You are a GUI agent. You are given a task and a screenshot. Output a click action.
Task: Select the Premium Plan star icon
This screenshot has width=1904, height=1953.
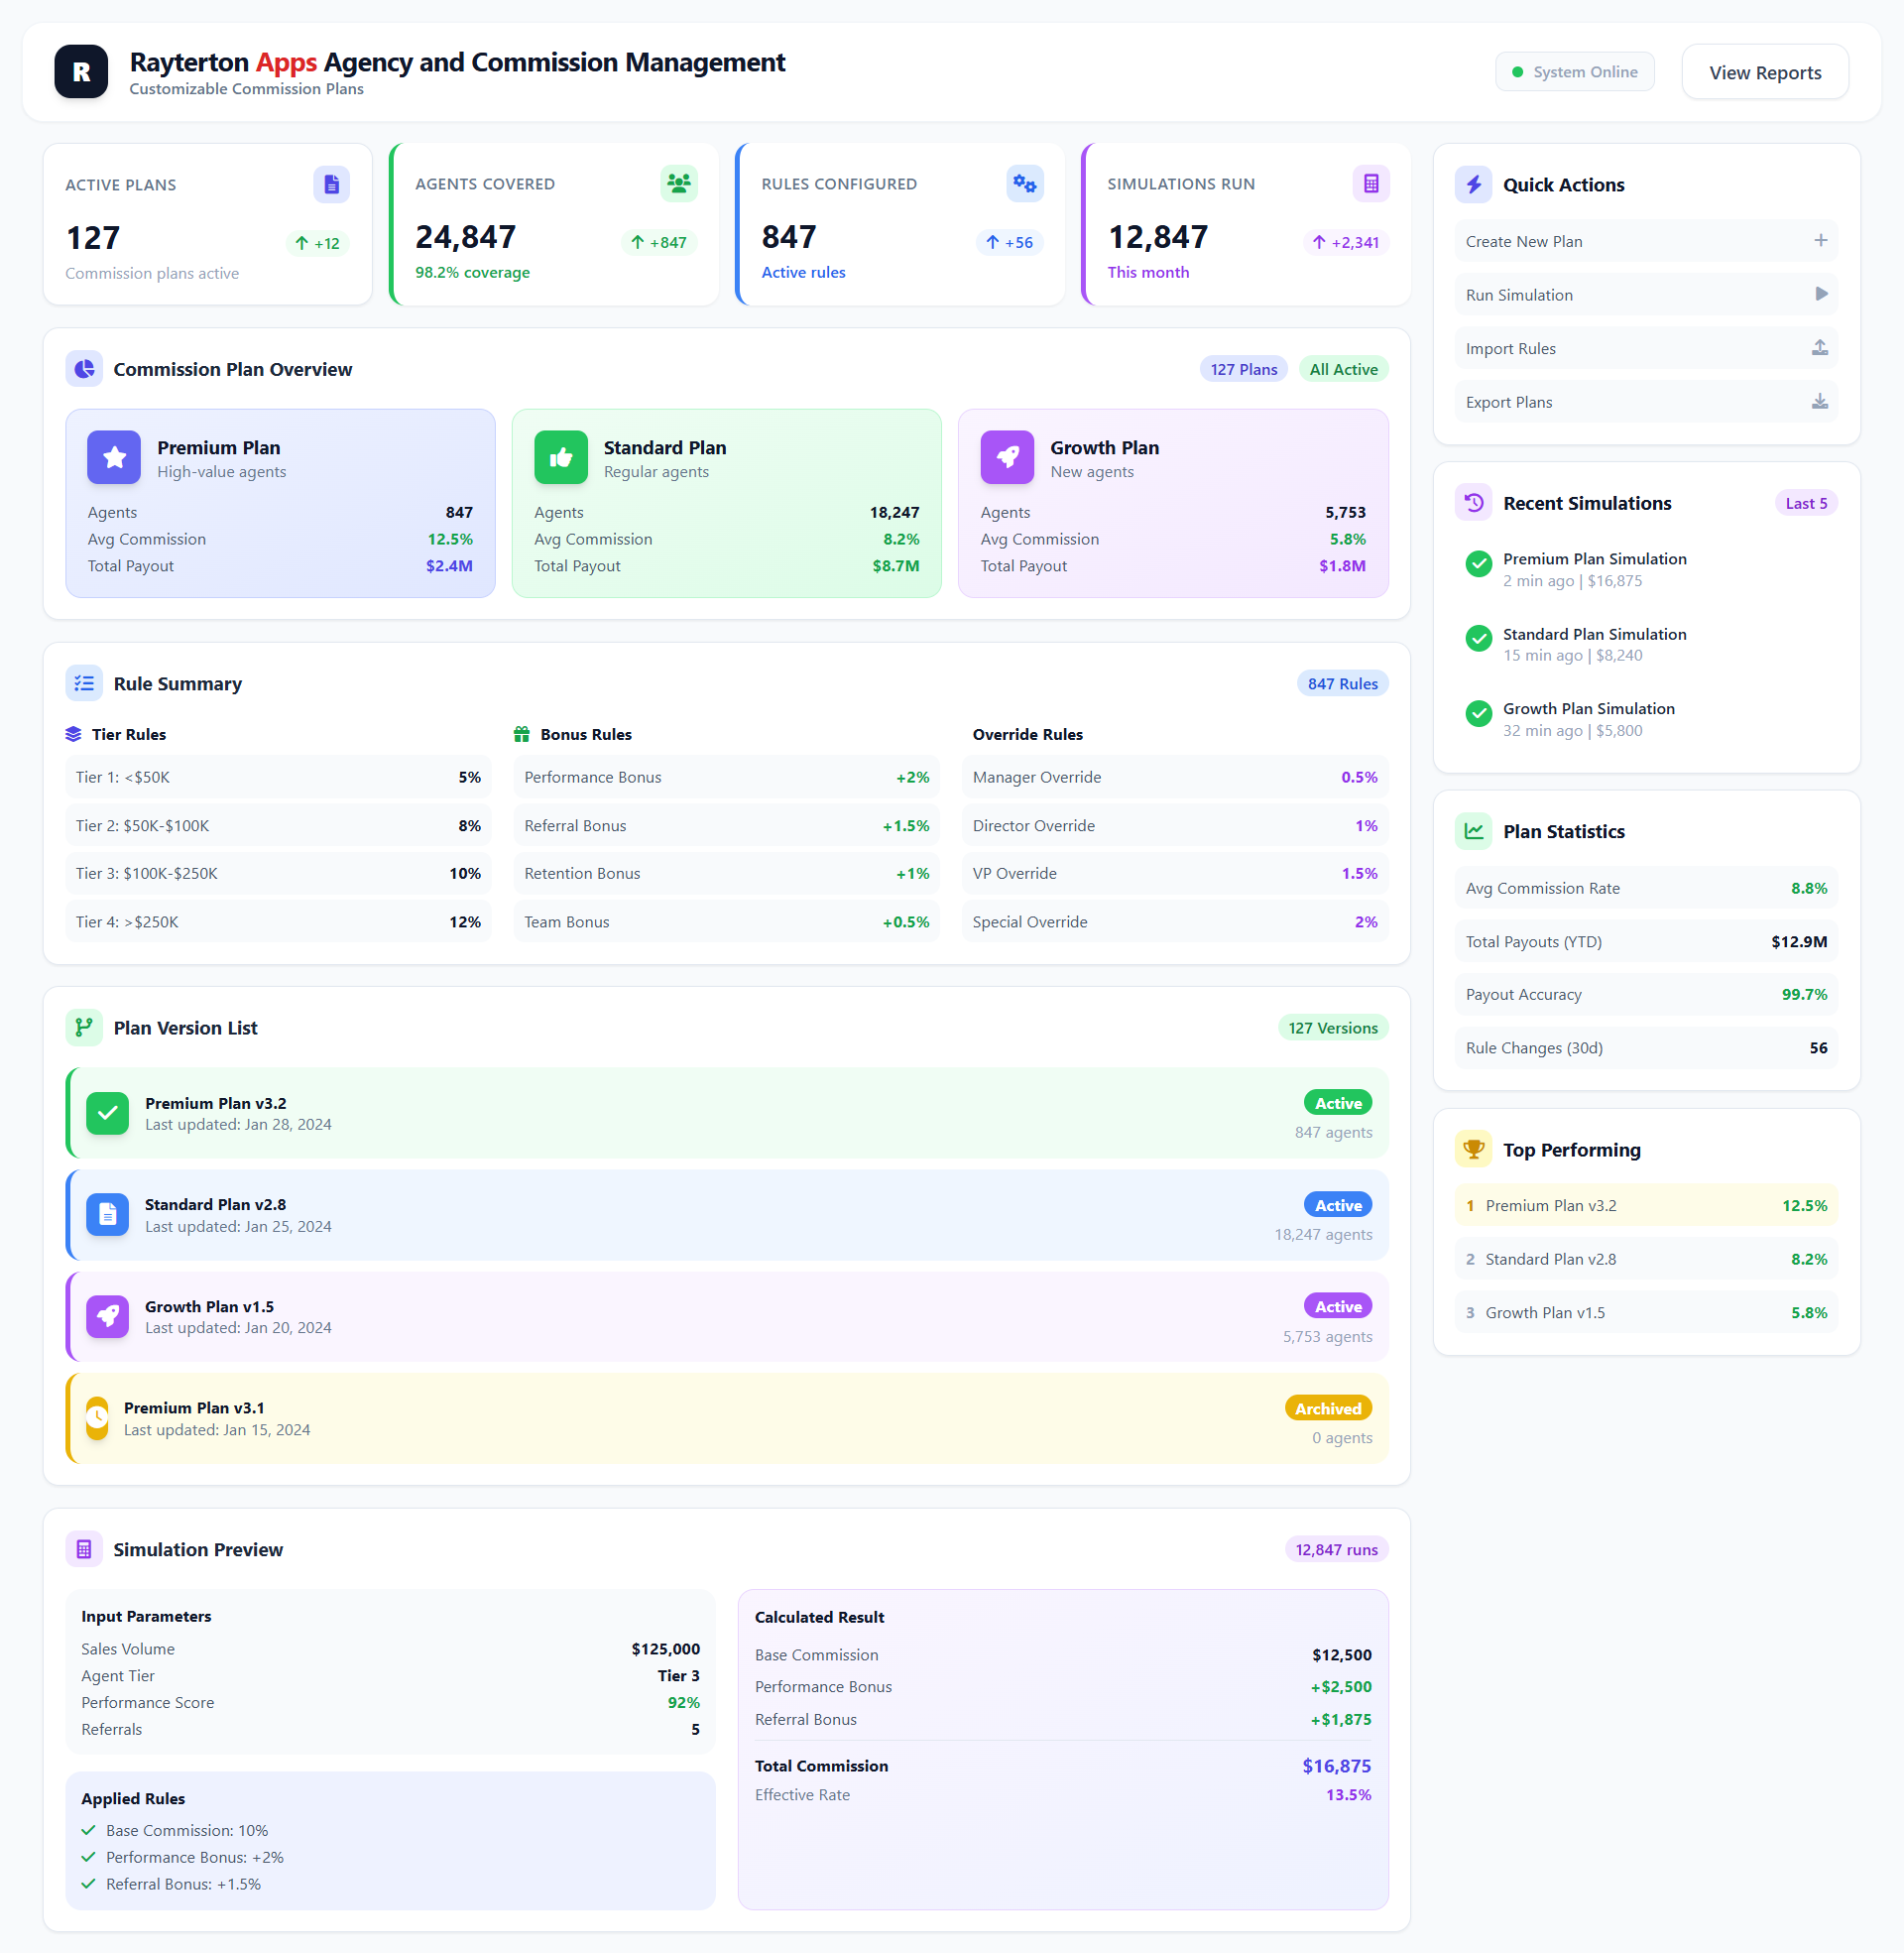[x=113, y=457]
